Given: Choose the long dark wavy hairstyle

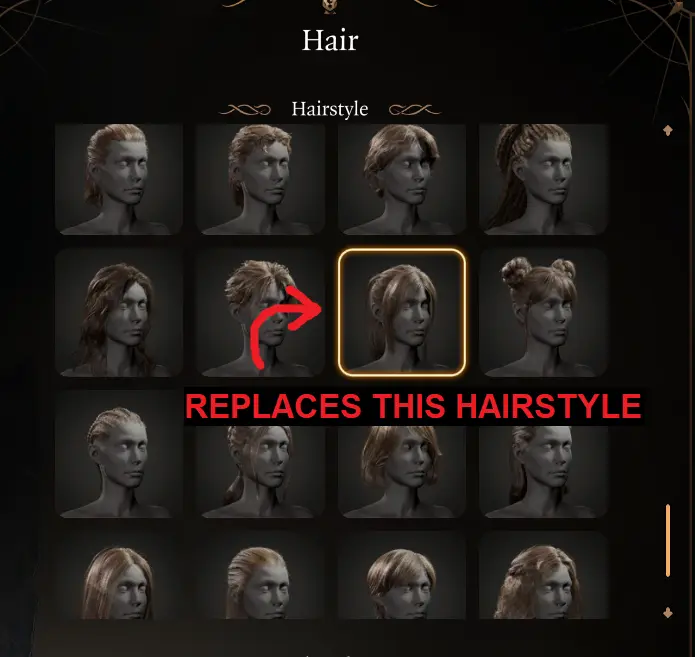Looking at the screenshot, I should pyautogui.click(x=119, y=313).
